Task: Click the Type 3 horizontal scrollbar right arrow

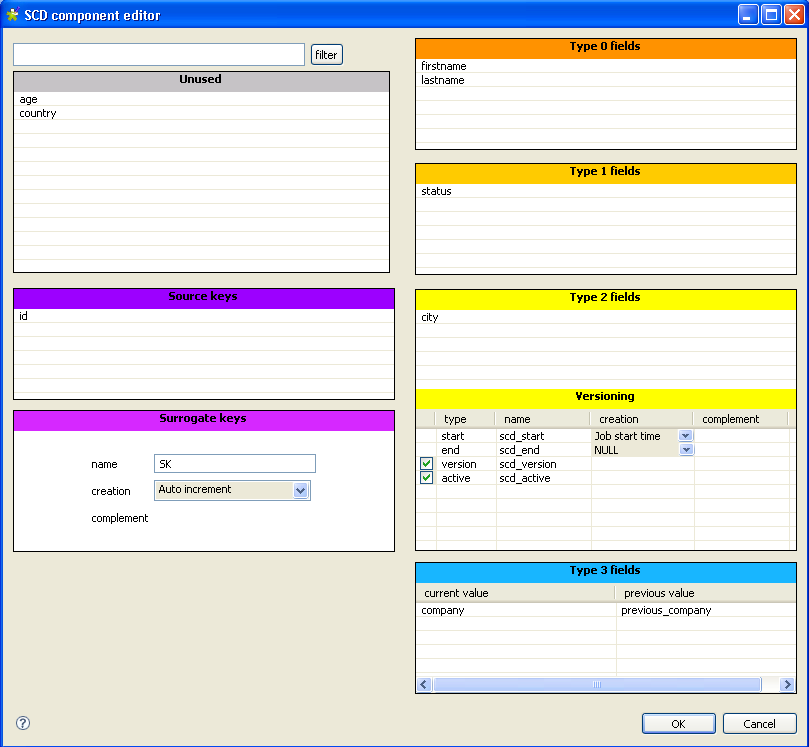Action: click(788, 685)
